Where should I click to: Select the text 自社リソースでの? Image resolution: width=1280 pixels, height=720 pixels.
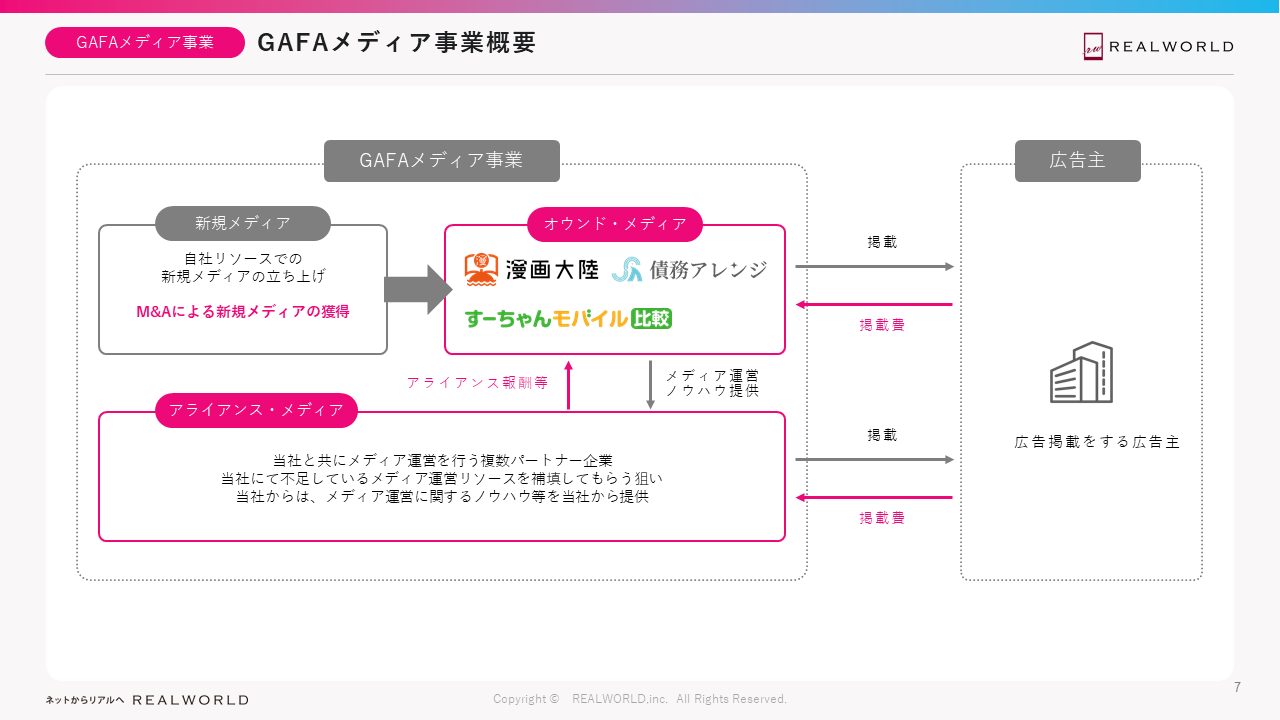point(243,259)
